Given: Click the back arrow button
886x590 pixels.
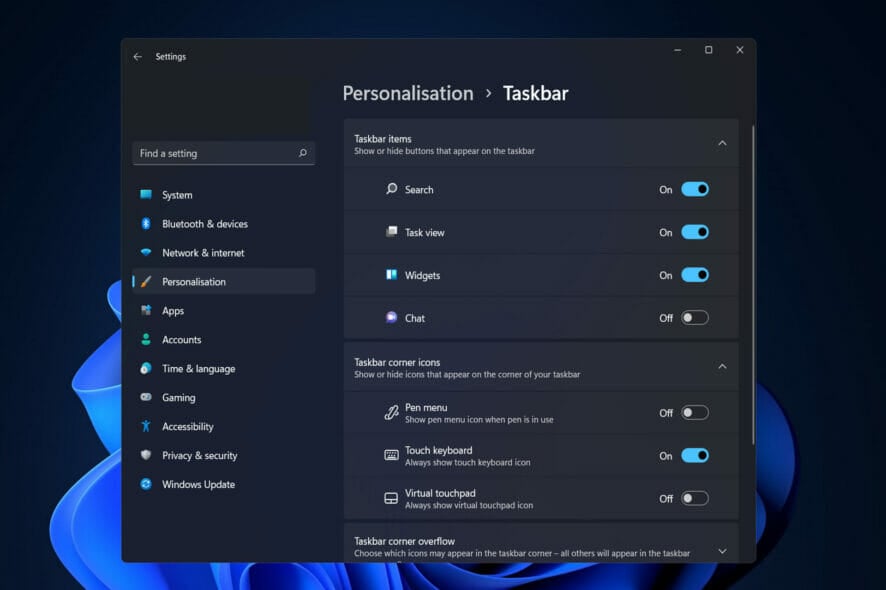Looking at the screenshot, I should [137, 57].
